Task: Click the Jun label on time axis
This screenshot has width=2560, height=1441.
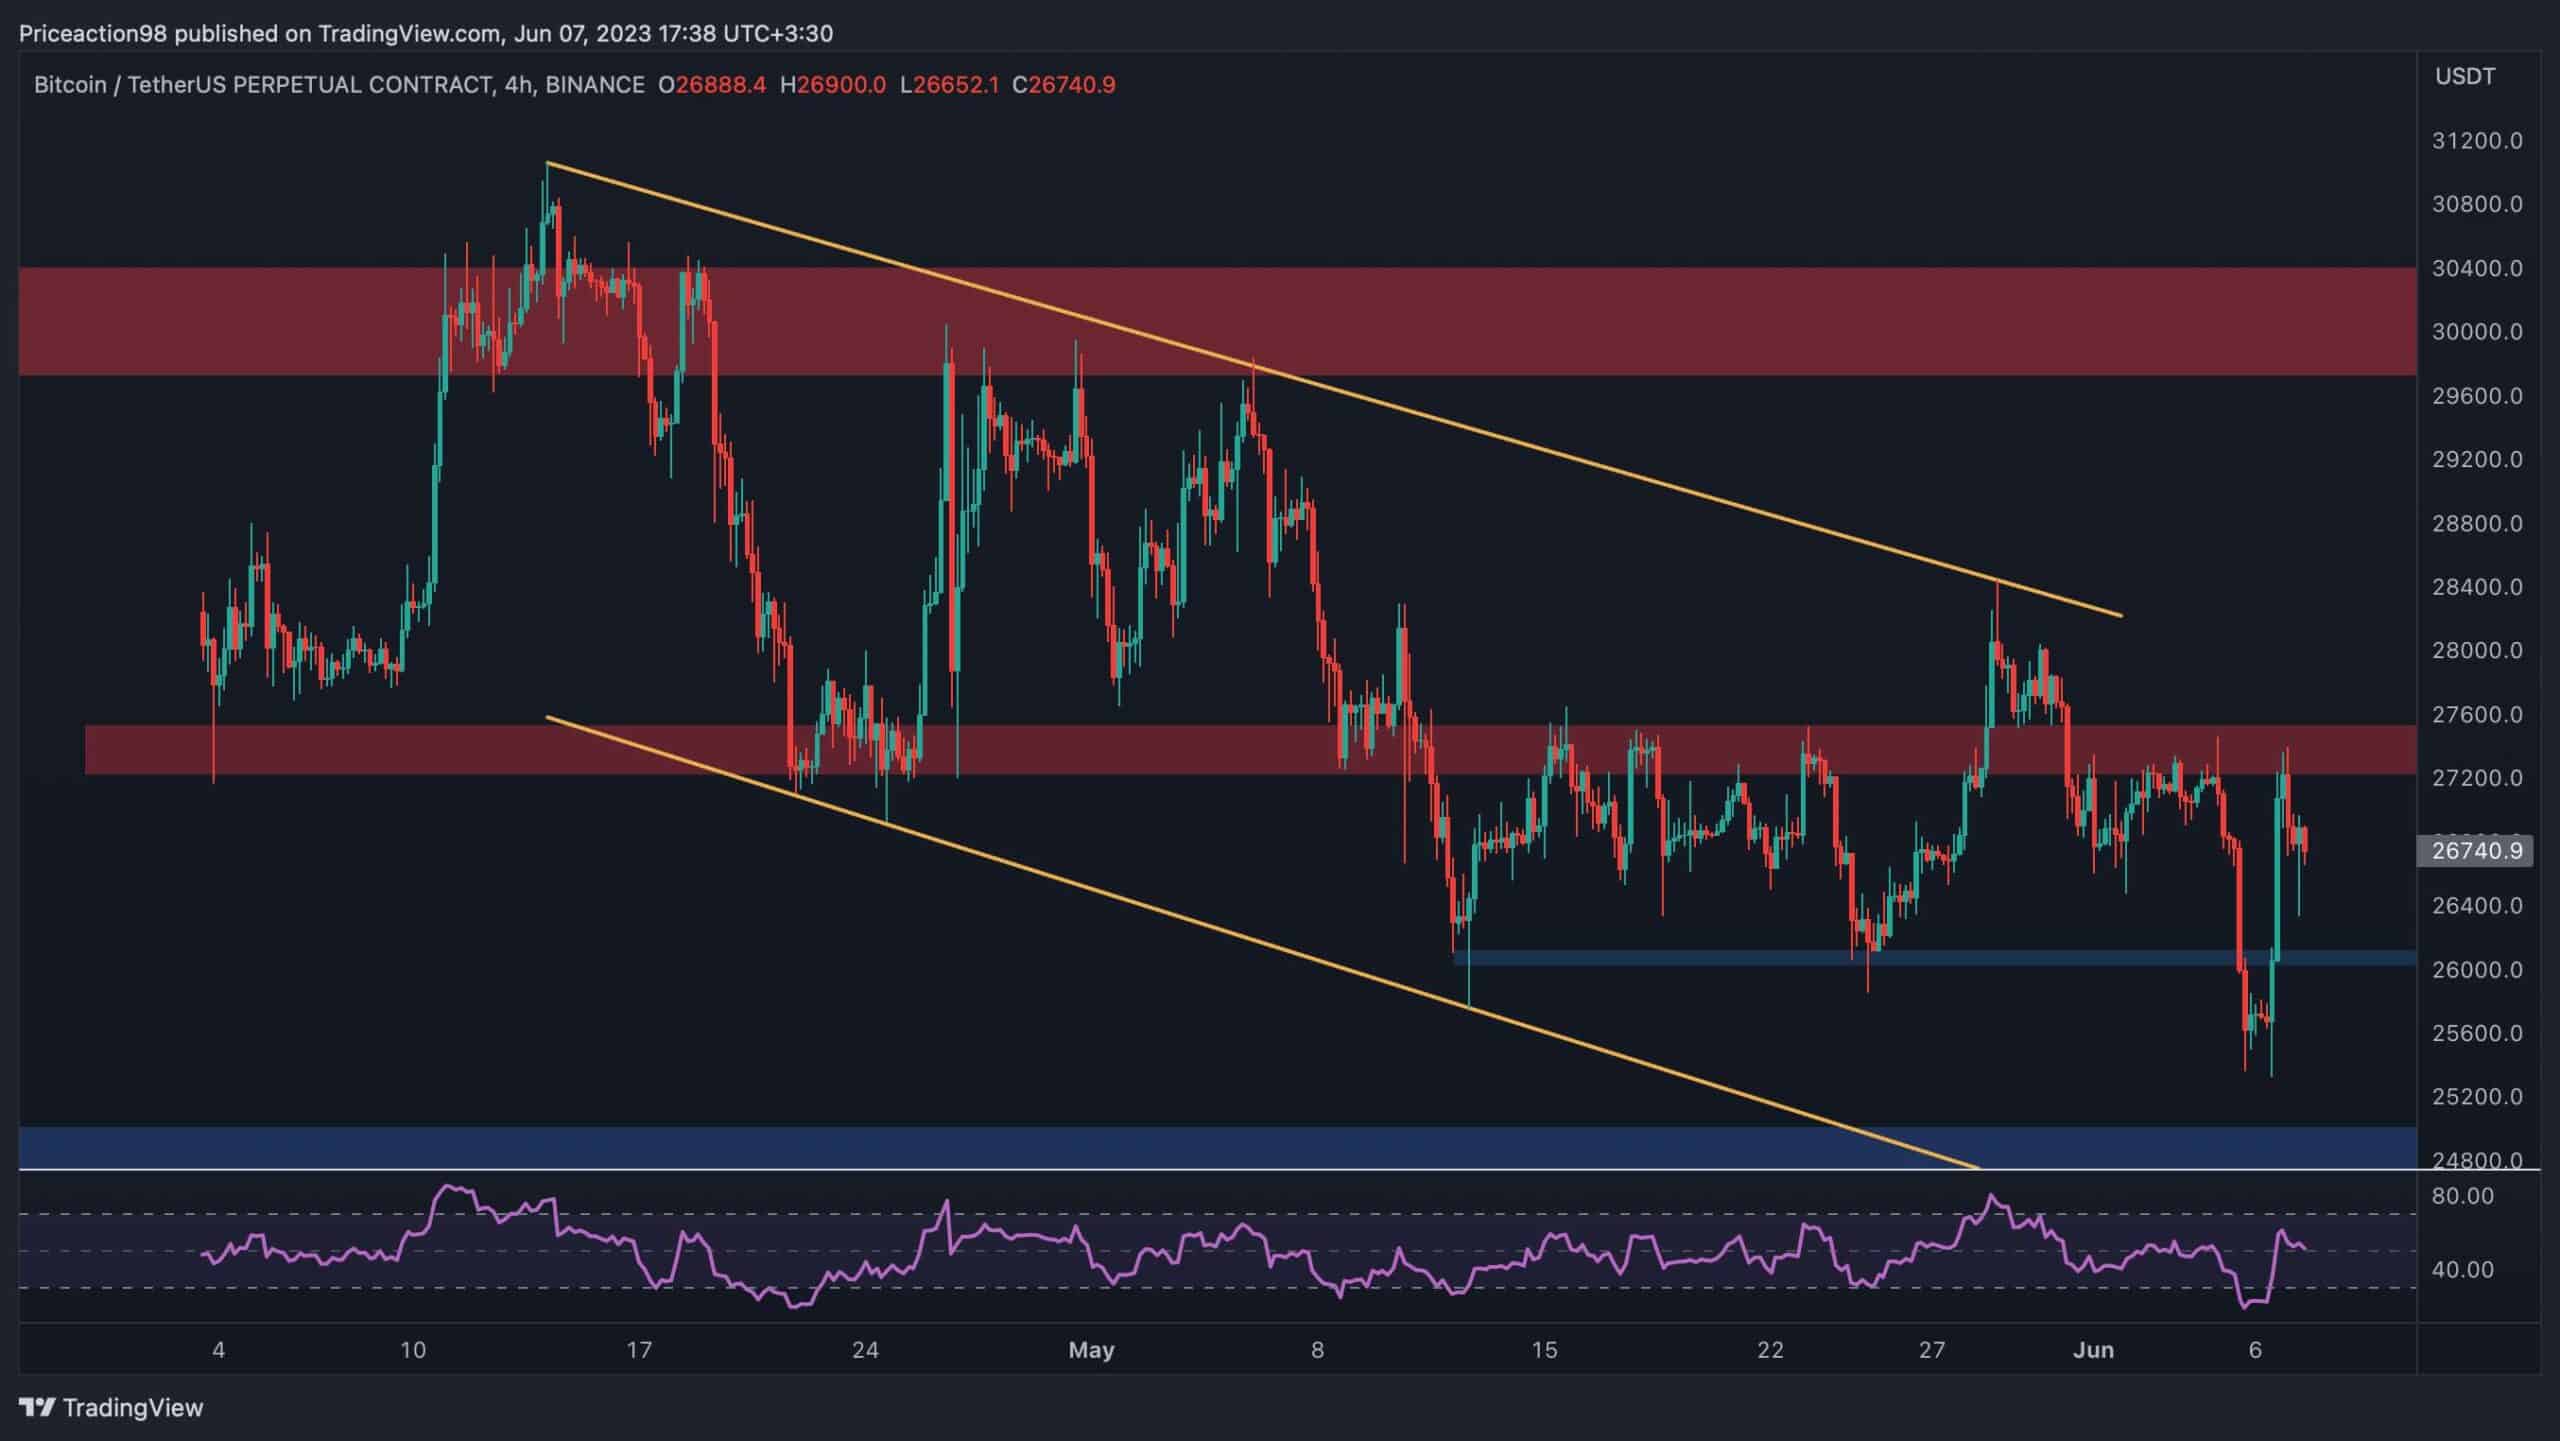Action: tap(2093, 1350)
